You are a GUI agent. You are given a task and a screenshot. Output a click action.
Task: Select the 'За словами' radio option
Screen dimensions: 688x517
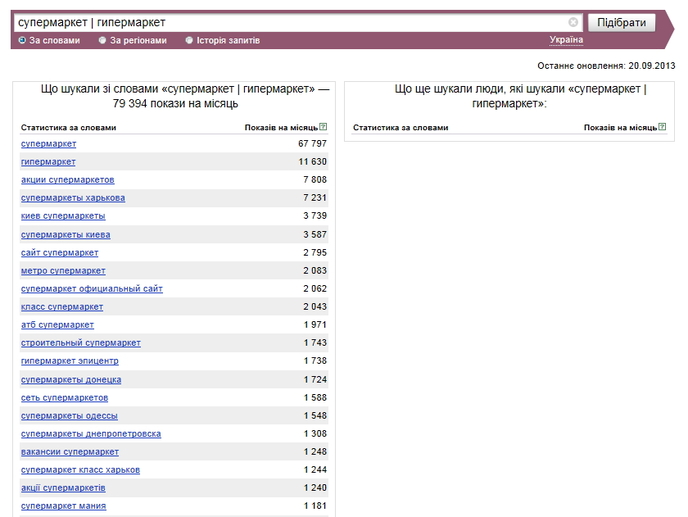click(22, 40)
